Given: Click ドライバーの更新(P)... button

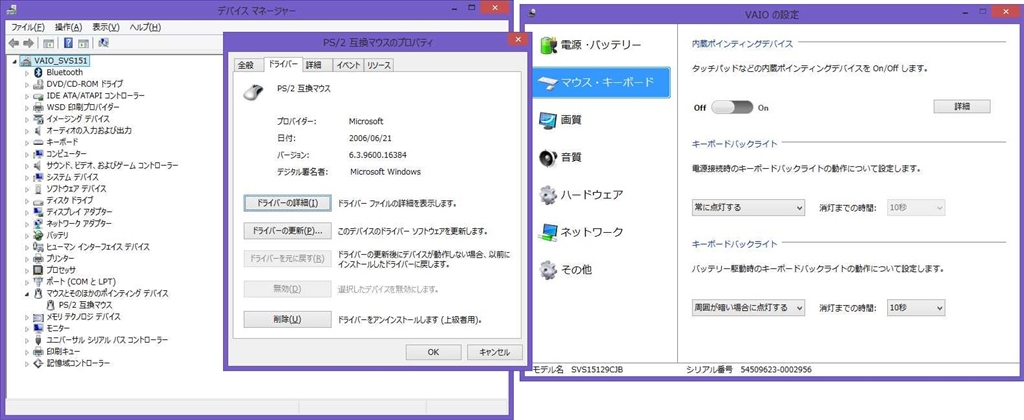Looking at the screenshot, I should coord(287,231).
